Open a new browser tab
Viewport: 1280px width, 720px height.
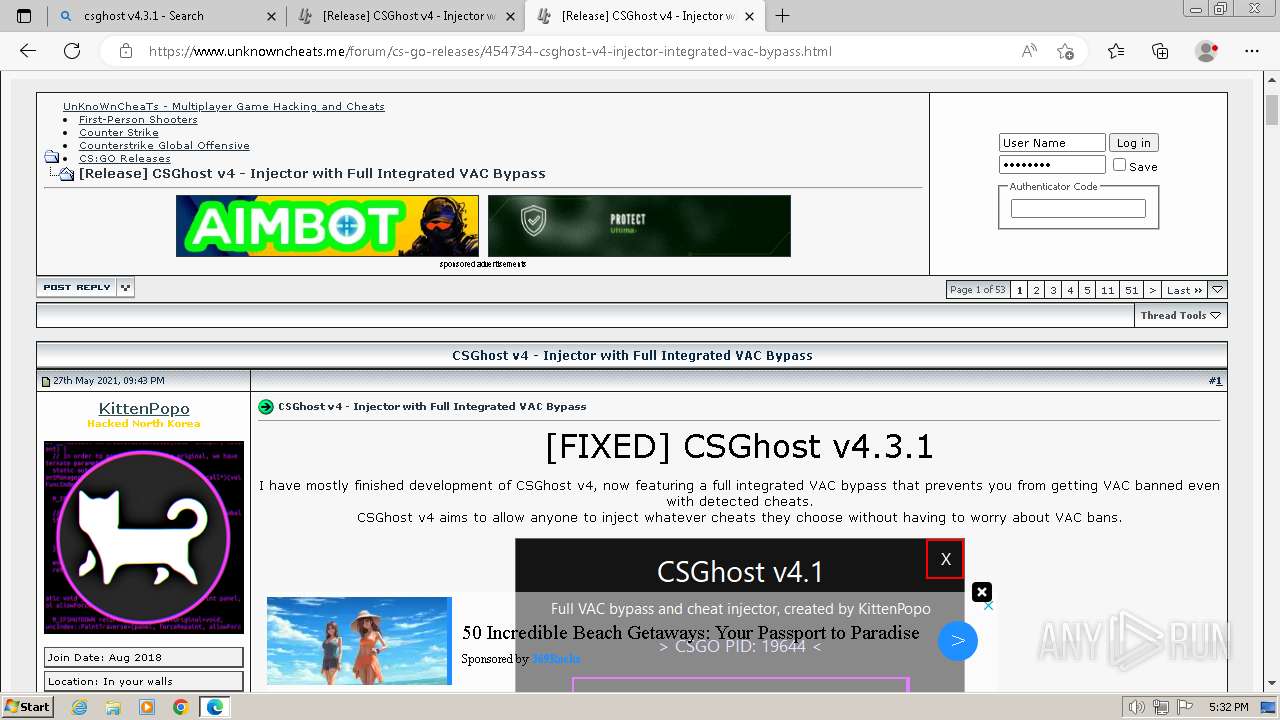pos(782,16)
